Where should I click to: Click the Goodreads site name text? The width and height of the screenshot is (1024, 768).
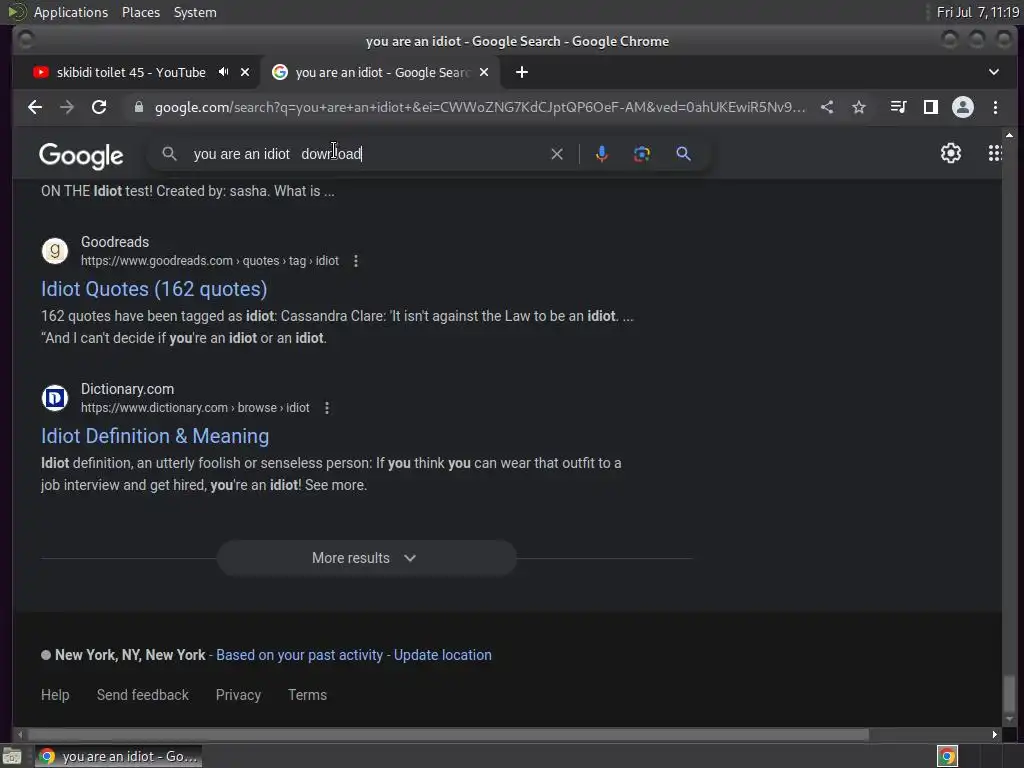(x=115, y=242)
